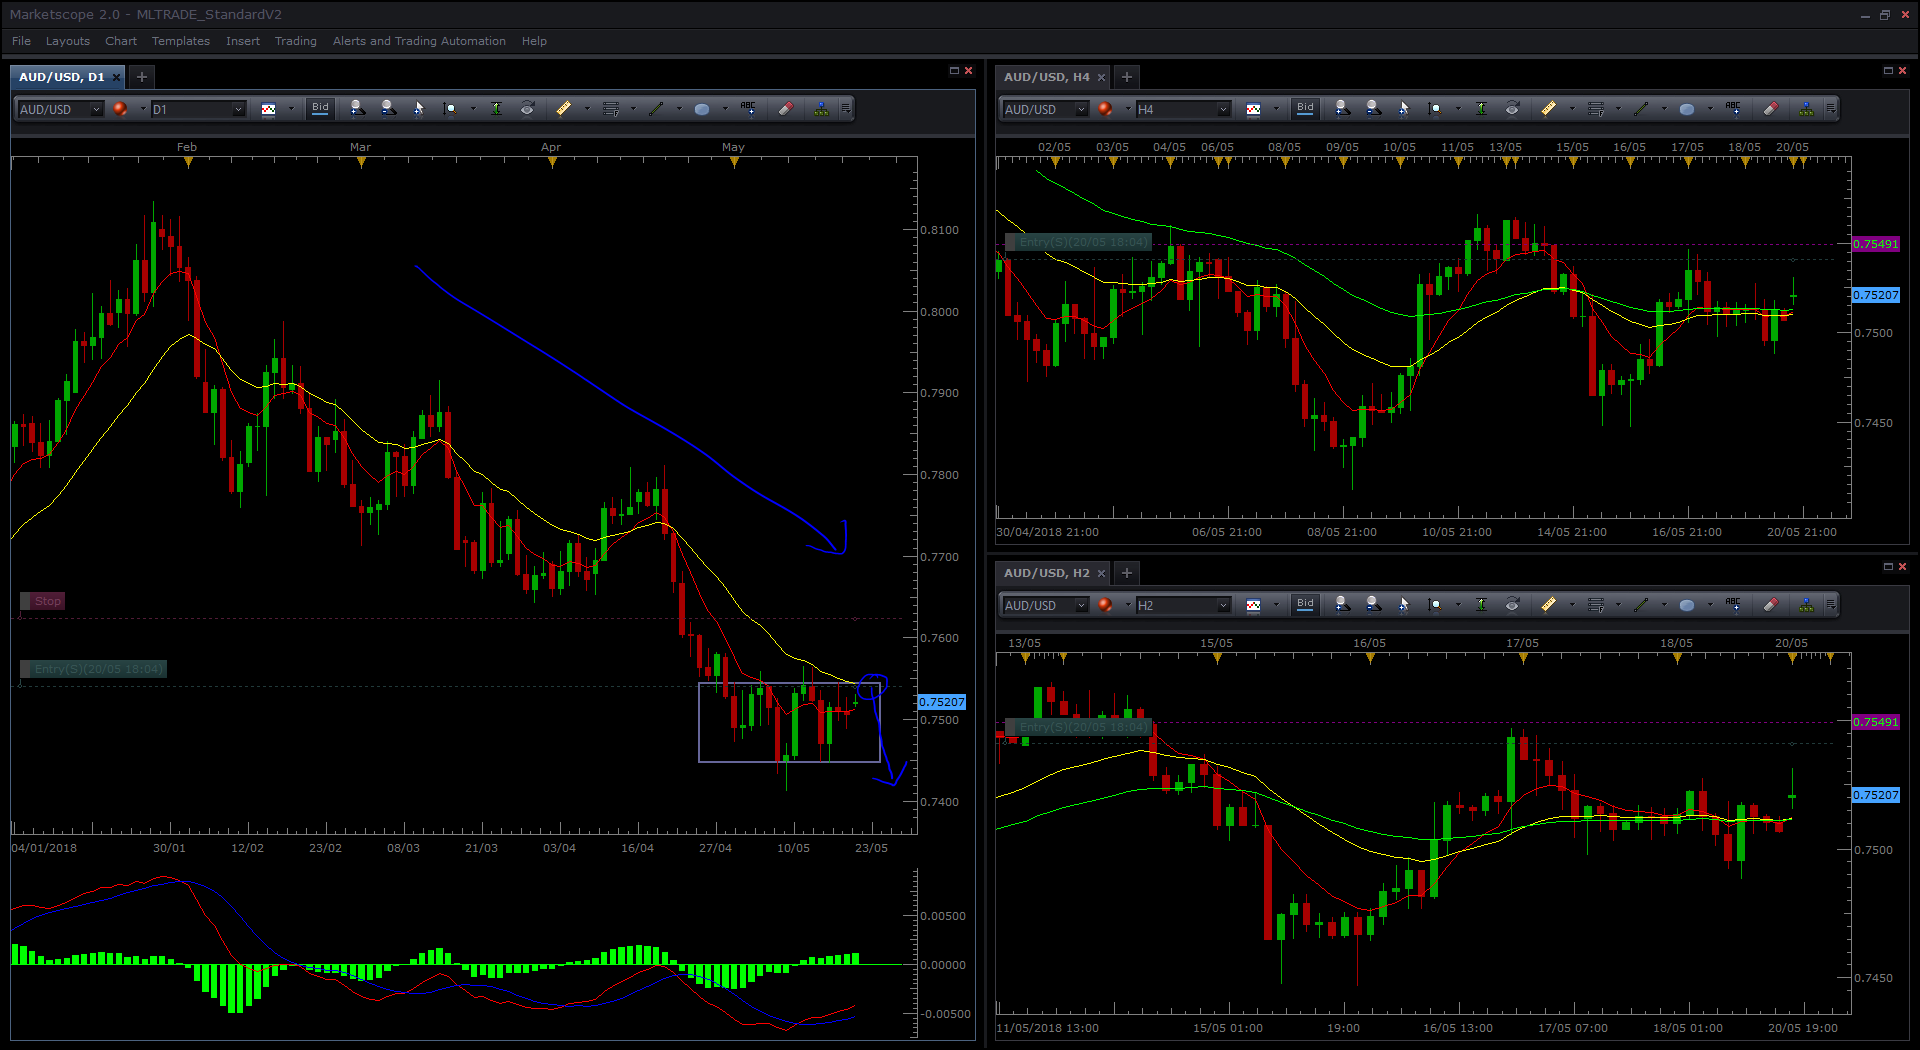
Task: Select the Fibonacci lines tool in D1 toolbar
Action: 610,109
